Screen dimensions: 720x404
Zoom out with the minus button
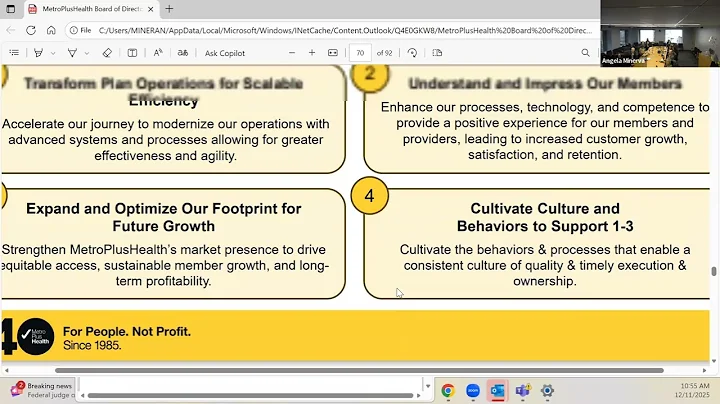pyautogui.click(x=292, y=53)
